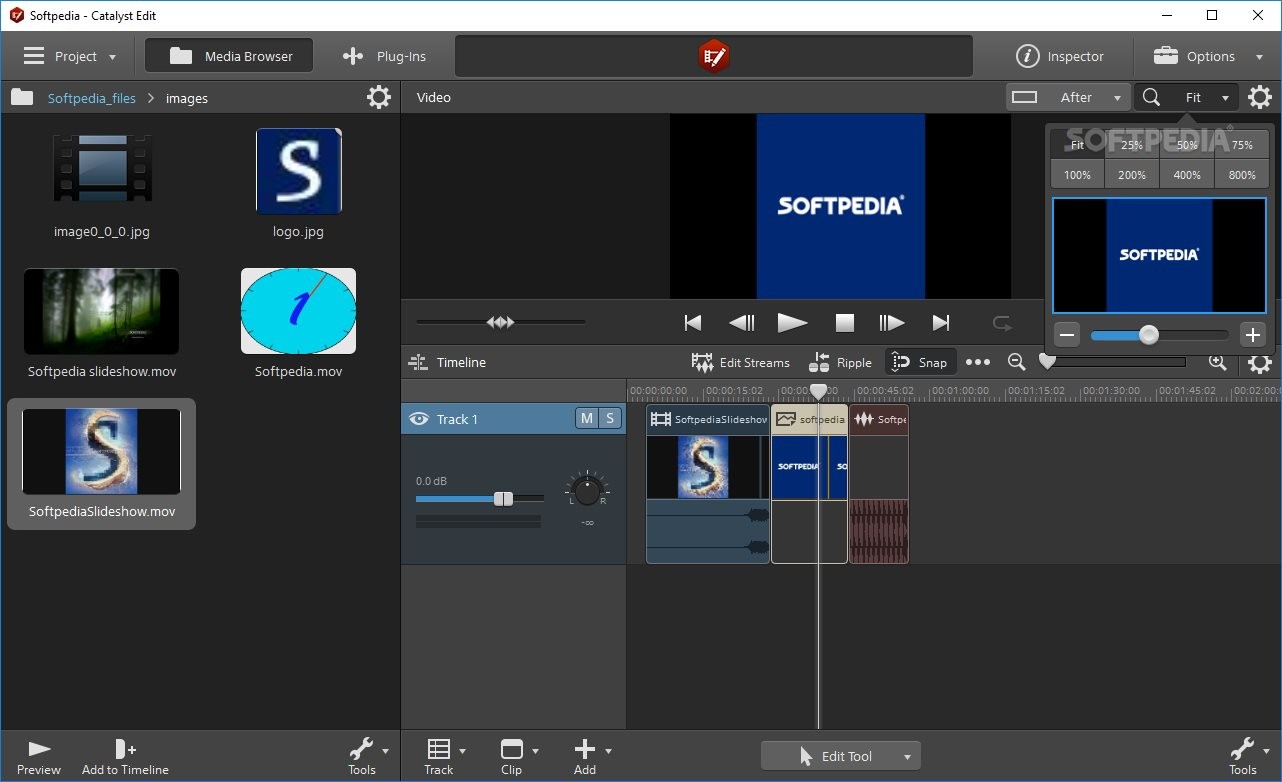This screenshot has height=782, width=1282.
Task: Open the Plug-Ins panel
Action: (384, 56)
